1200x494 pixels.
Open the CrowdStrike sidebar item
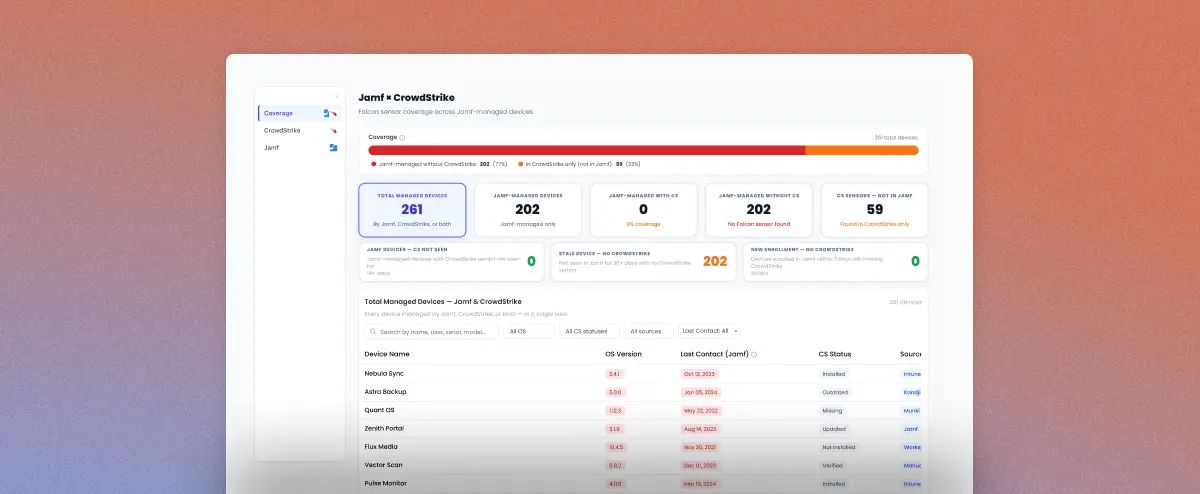point(299,130)
